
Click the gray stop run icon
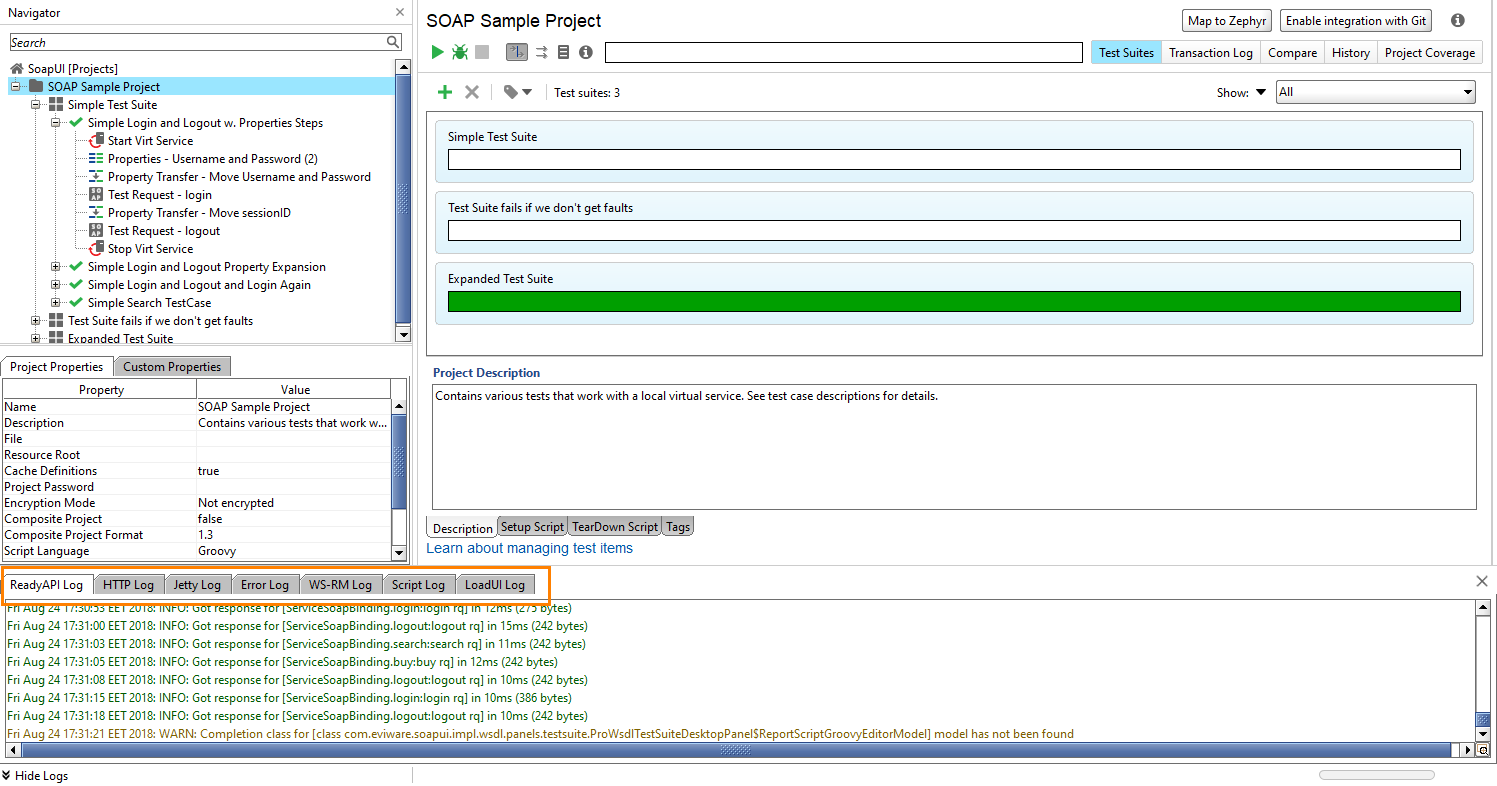click(482, 52)
